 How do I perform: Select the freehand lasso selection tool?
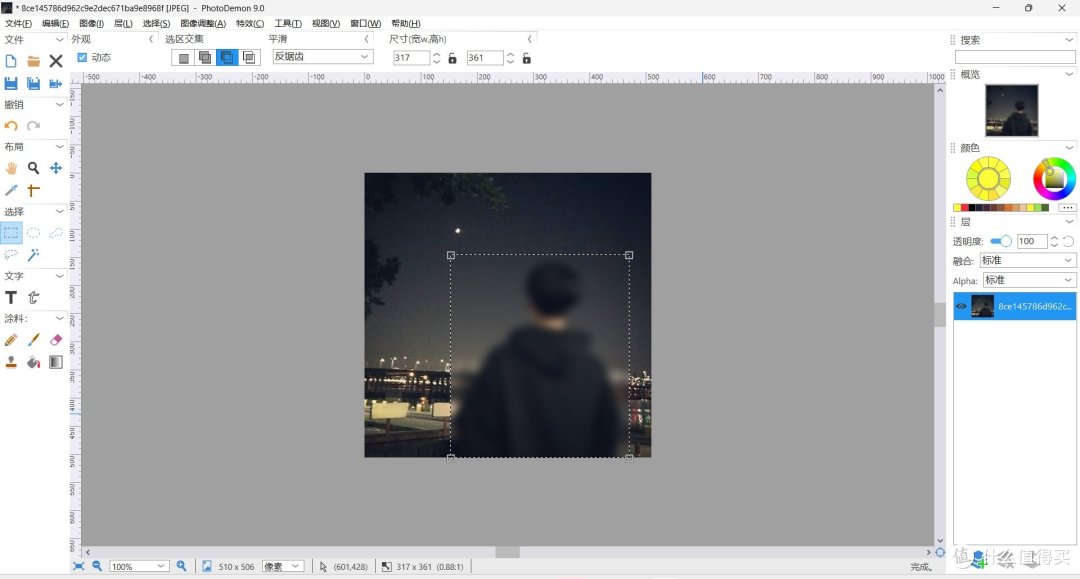[11, 255]
